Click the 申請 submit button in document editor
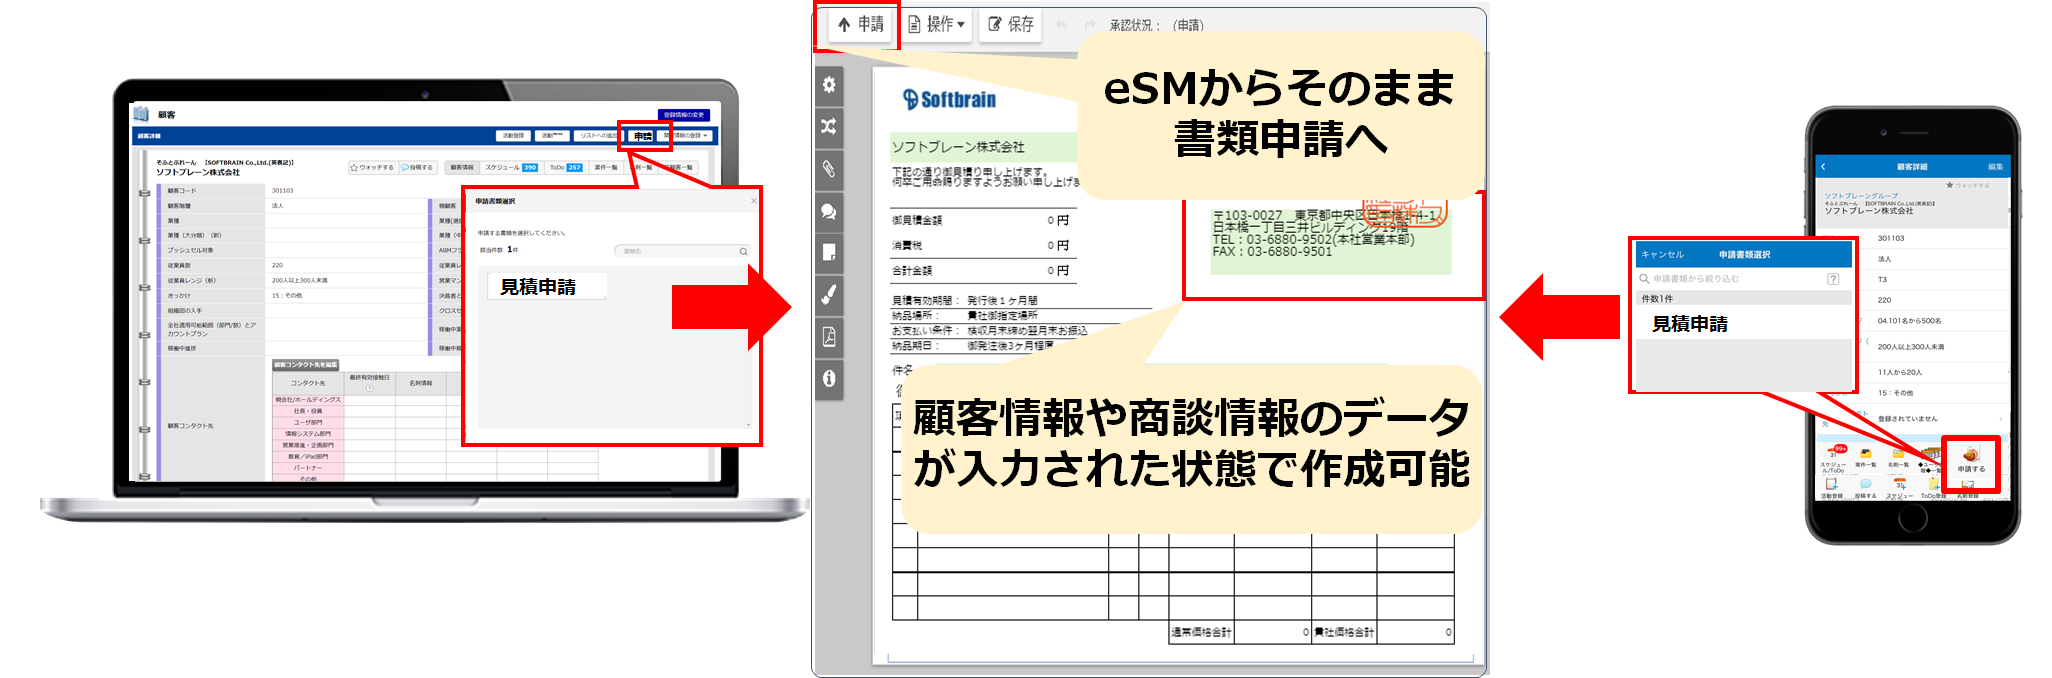The width and height of the screenshot is (2052, 678). point(860,25)
